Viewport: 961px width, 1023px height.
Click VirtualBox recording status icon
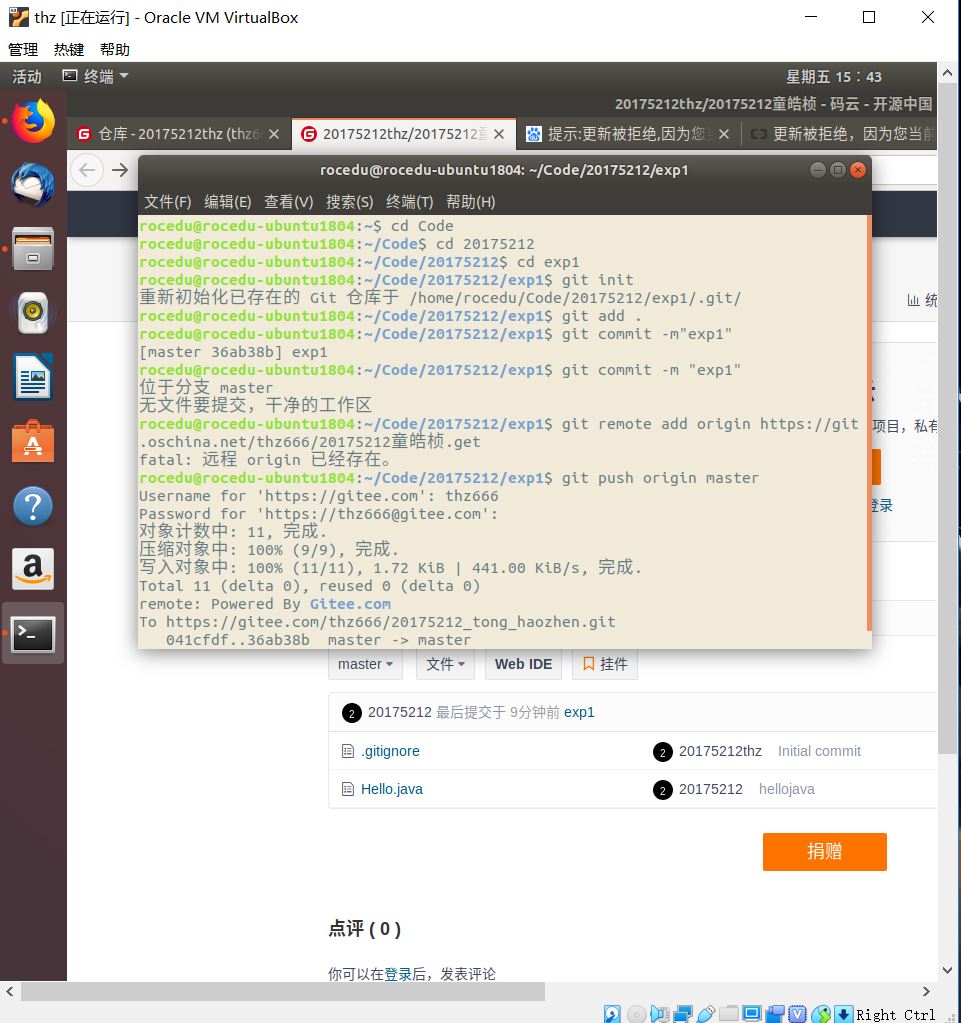[775, 1013]
